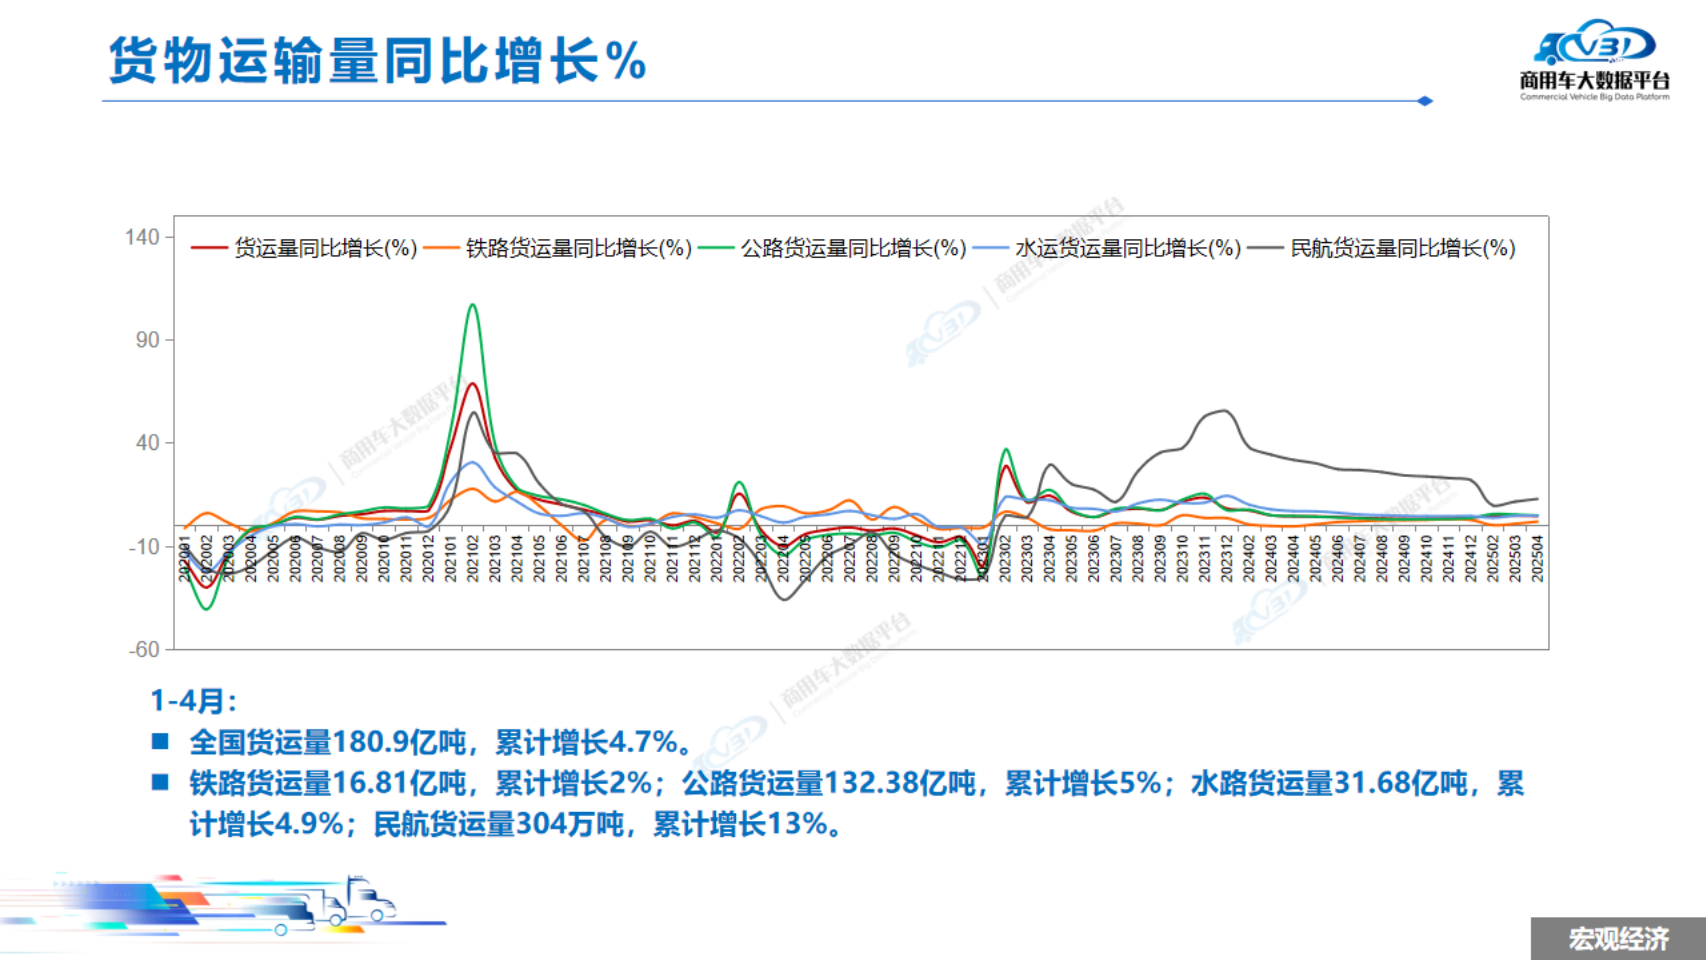Click the second blue square bullet before 铁路货运量

pyautogui.click(x=161, y=782)
